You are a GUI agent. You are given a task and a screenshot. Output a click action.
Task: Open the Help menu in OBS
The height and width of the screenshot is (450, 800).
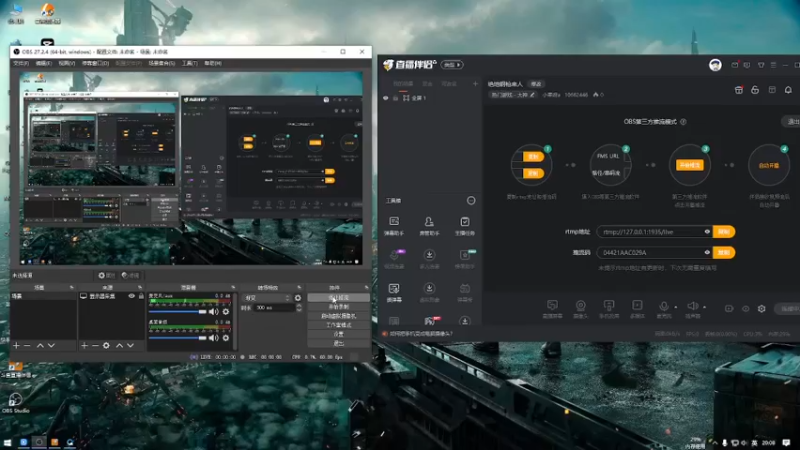point(213,63)
